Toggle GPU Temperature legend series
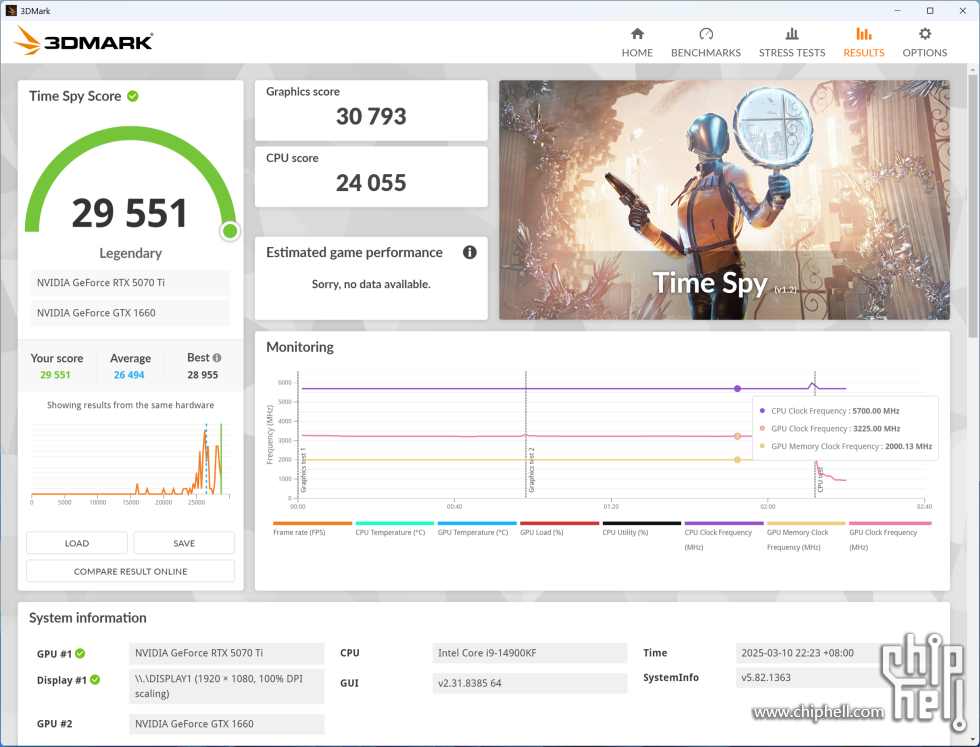980x747 pixels. click(477, 529)
